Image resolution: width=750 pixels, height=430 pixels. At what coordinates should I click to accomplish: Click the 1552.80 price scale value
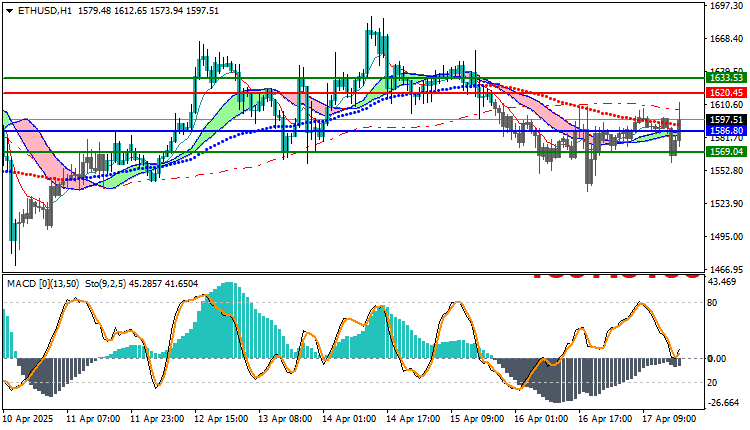pyautogui.click(x=727, y=170)
